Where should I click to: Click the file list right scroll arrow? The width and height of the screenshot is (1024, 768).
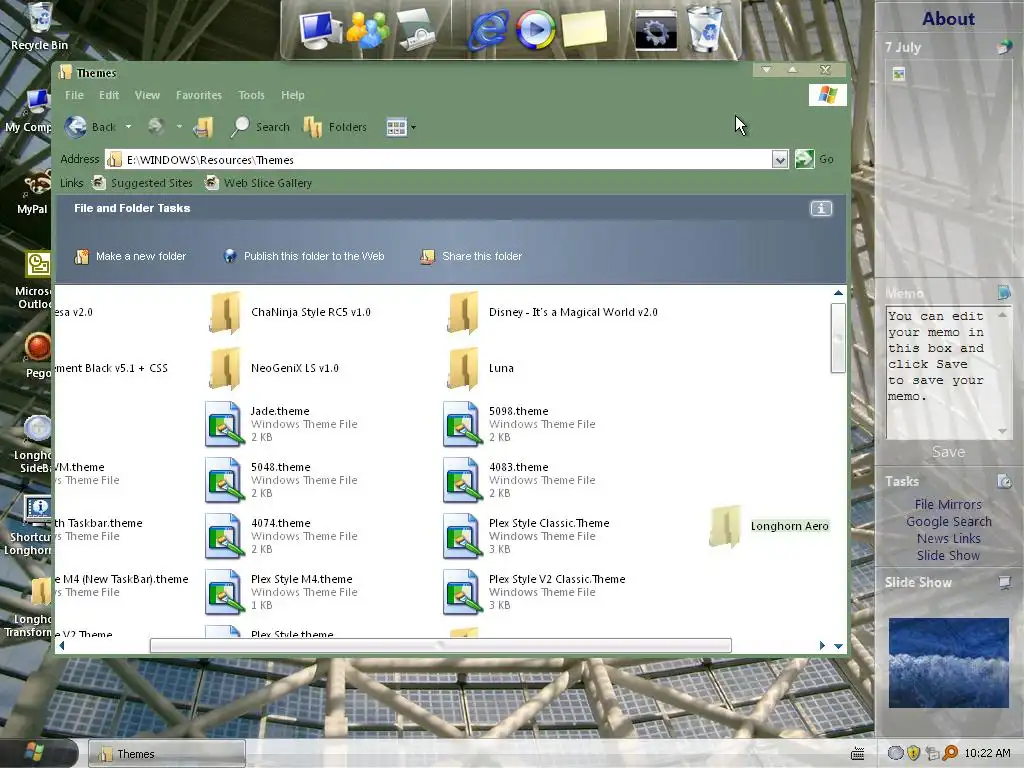[822, 645]
